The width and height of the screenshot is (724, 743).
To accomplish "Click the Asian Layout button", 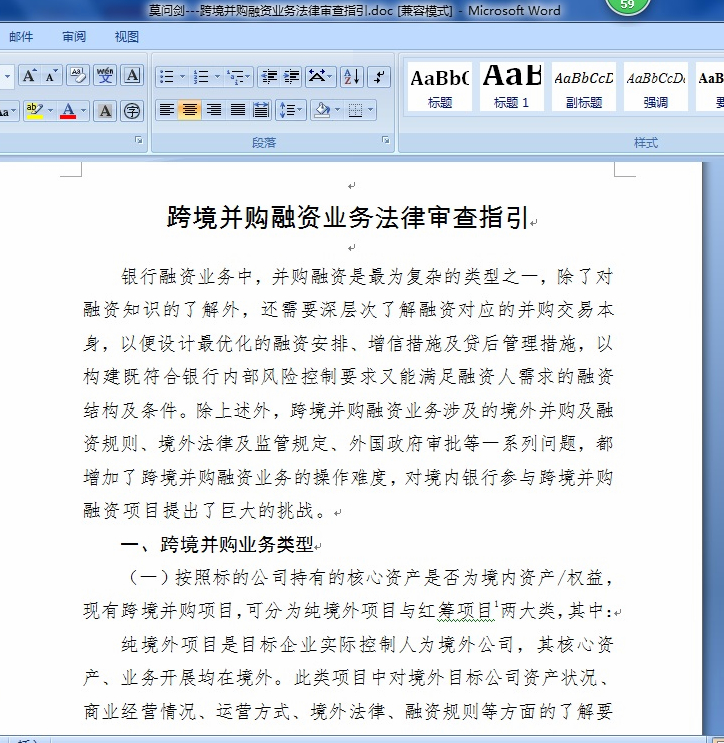I will click(x=321, y=76).
